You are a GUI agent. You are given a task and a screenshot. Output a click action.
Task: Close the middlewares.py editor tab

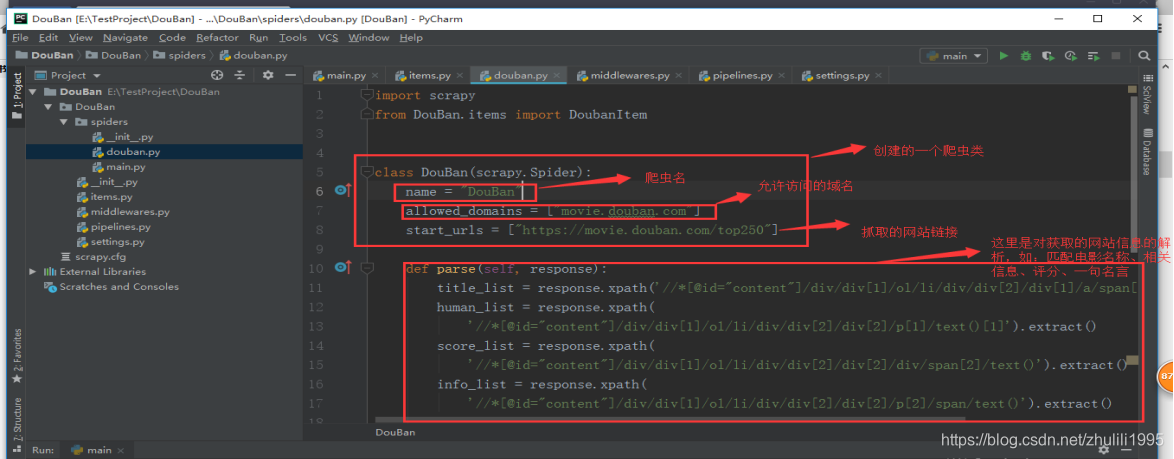(x=678, y=76)
